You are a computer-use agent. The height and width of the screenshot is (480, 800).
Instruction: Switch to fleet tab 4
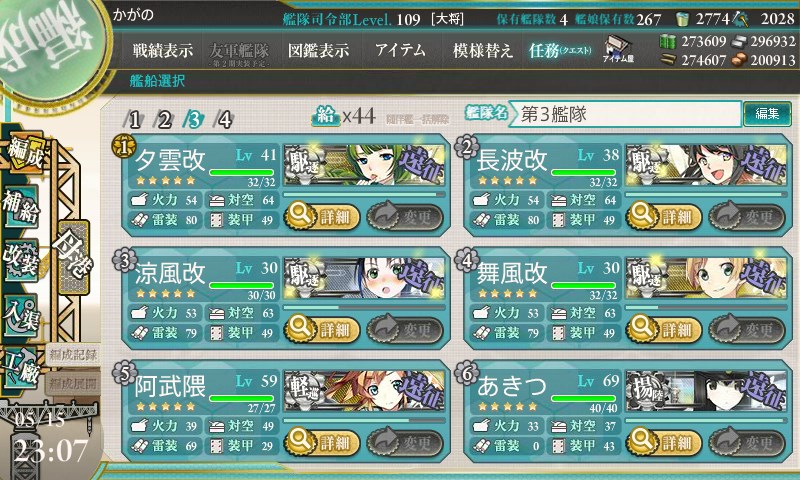coord(223,120)
